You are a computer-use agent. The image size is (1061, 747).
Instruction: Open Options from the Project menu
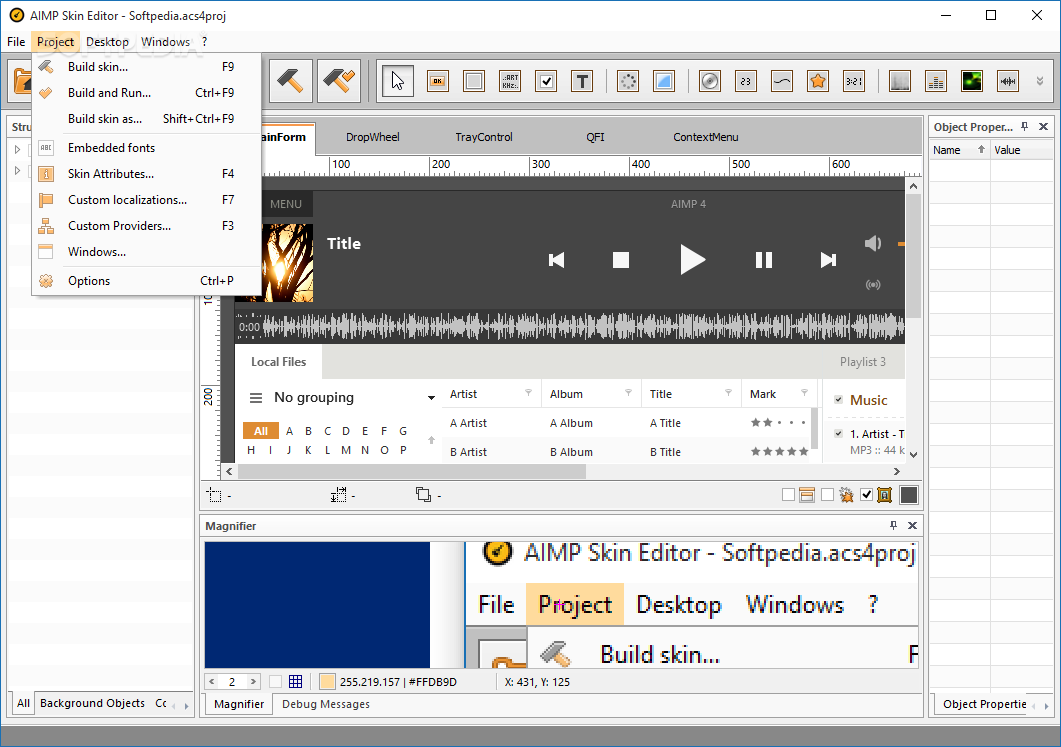click(x=146, y=281)
